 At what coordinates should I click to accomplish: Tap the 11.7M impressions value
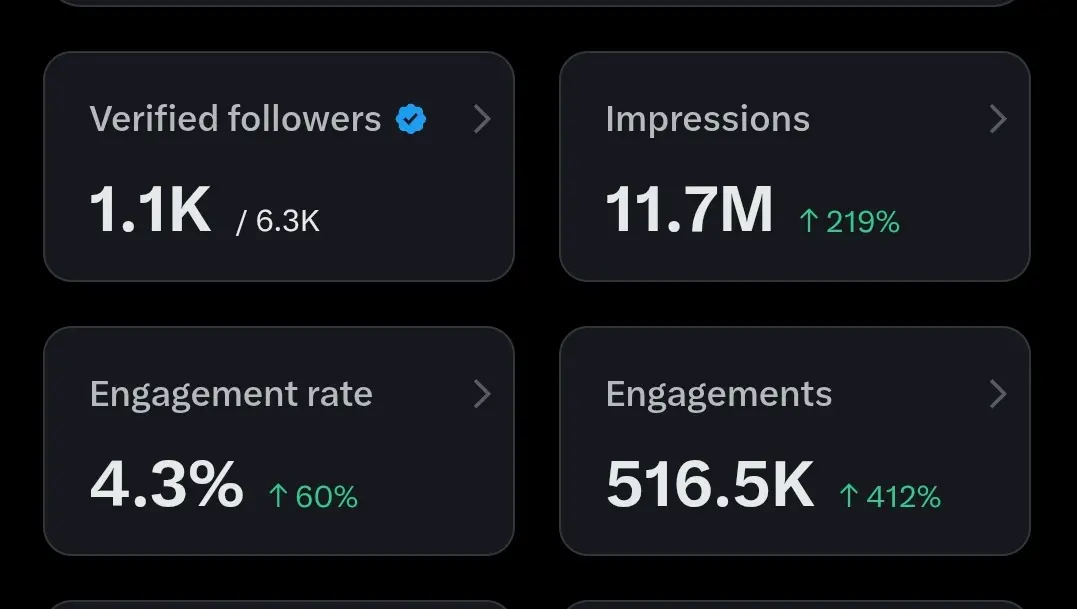tap(689, 211)
